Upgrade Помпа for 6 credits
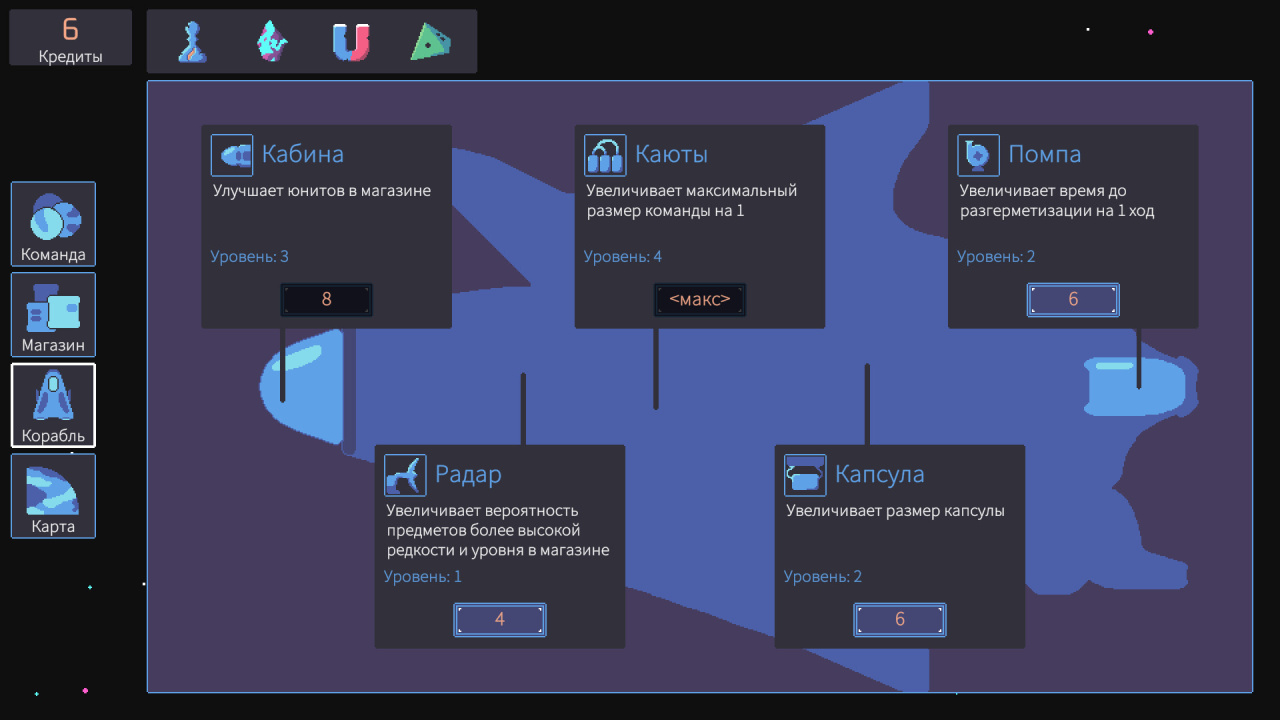The height and width of the screenshot is (720, 1280). click(x=1073, y=299)
